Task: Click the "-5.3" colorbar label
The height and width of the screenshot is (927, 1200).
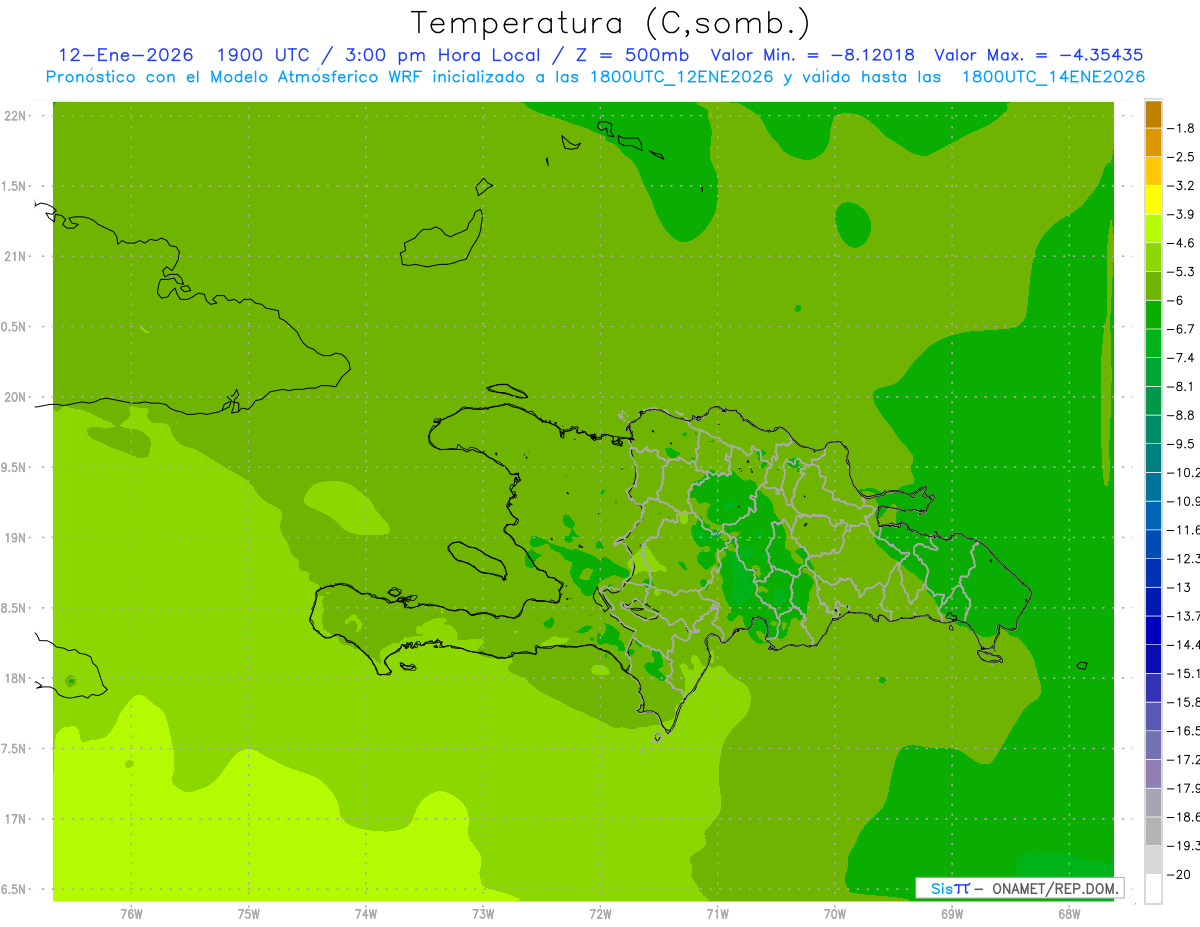Action: click(1181, 271)
